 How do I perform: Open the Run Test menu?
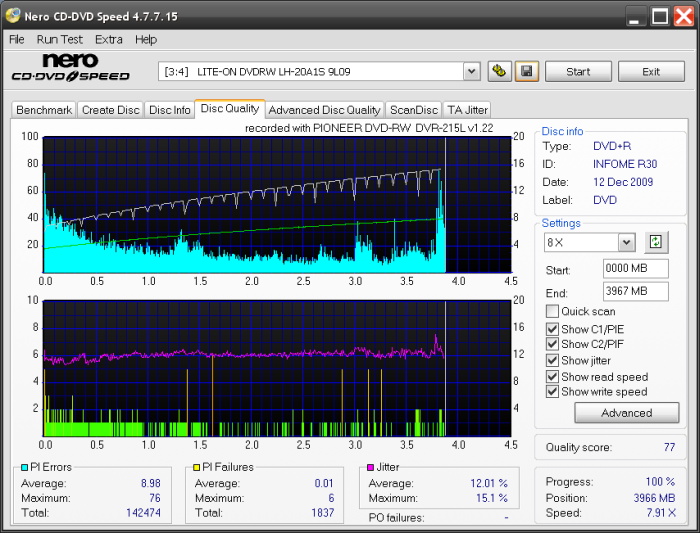pyautogui.click(x=60, y=39)
